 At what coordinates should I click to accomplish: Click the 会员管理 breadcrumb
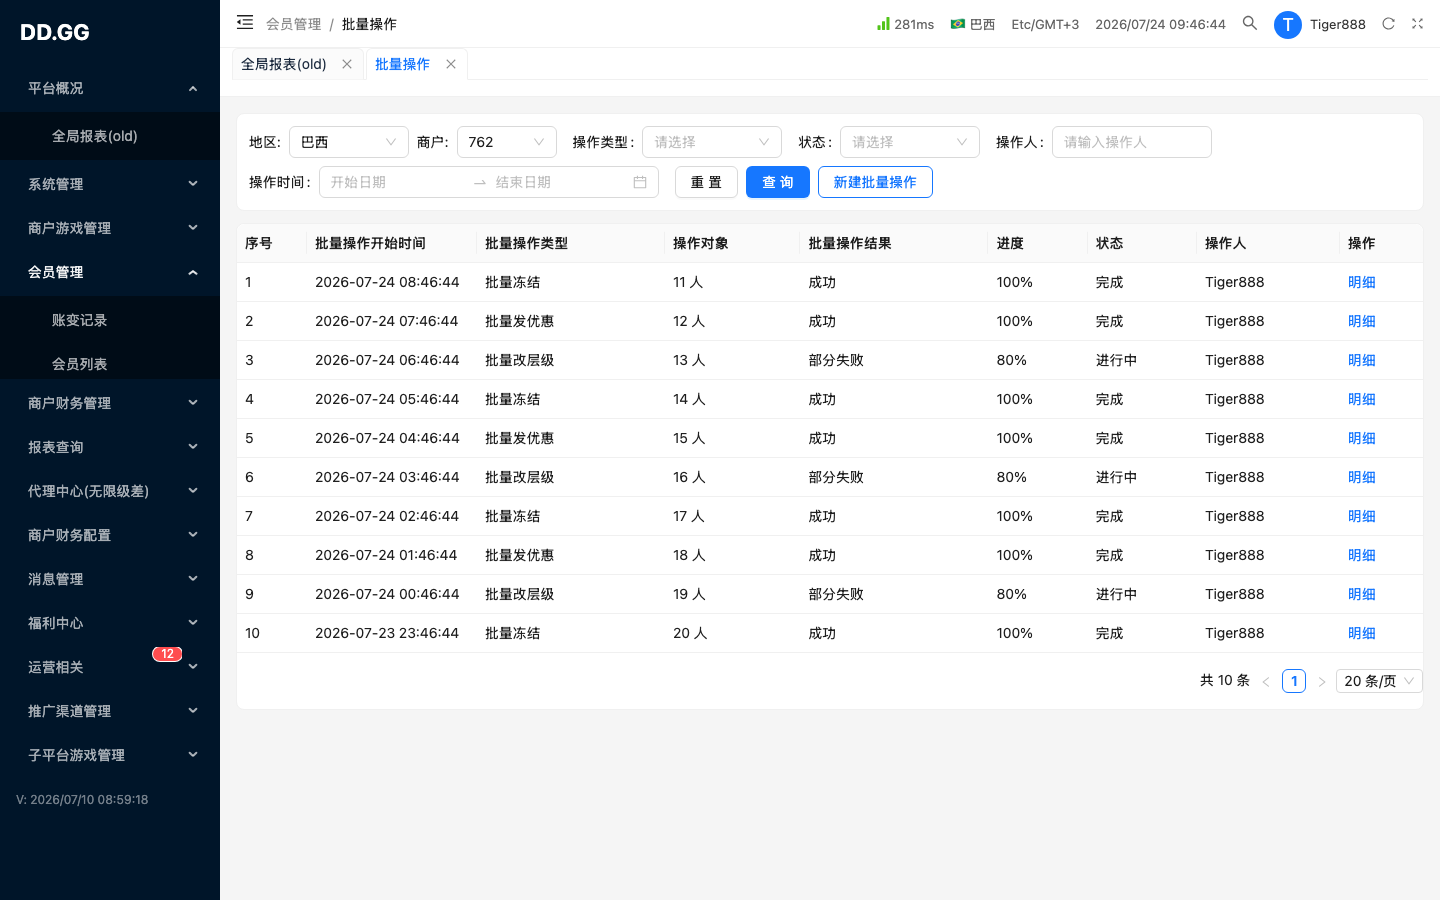coord(294,24)
